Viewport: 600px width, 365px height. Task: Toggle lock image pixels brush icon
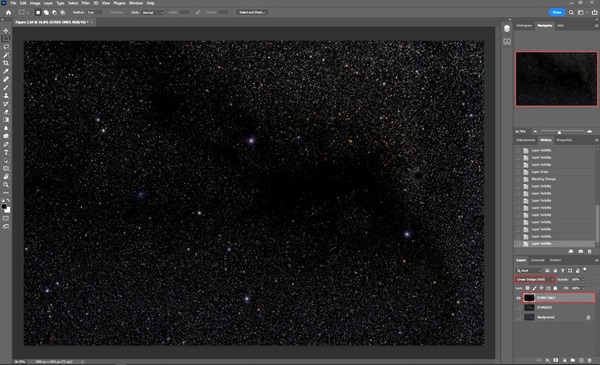535,288
